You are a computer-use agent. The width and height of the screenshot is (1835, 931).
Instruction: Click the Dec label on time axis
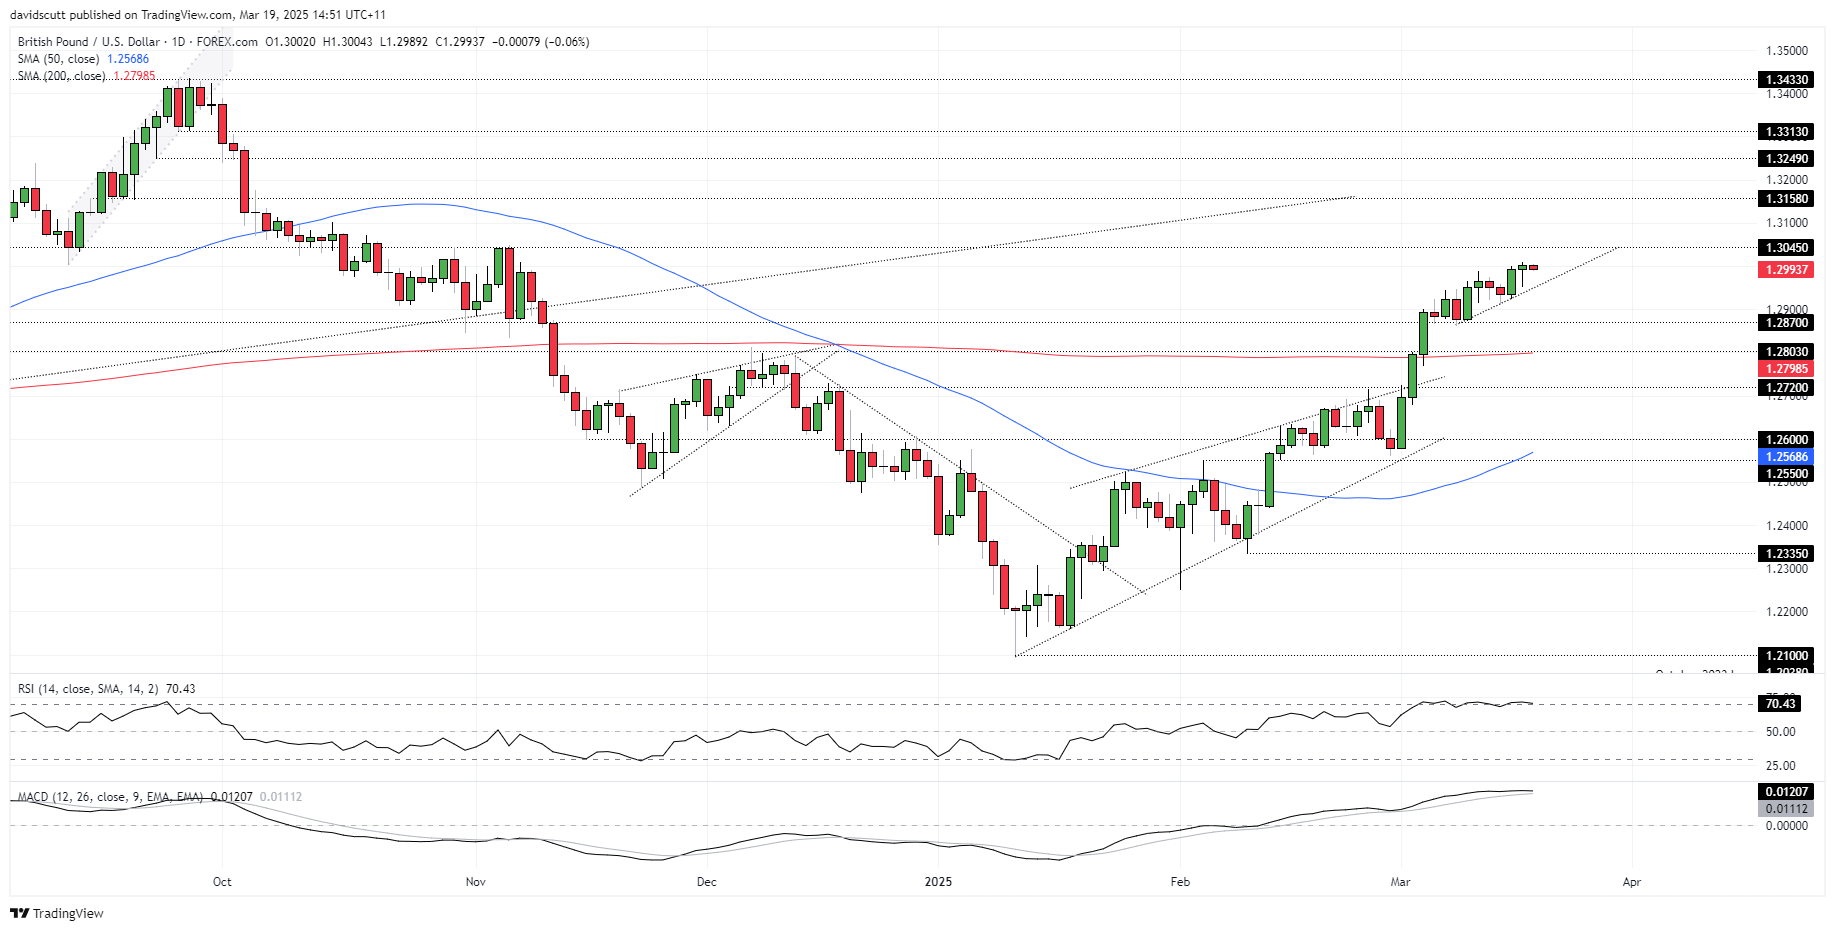coord(707,881)
